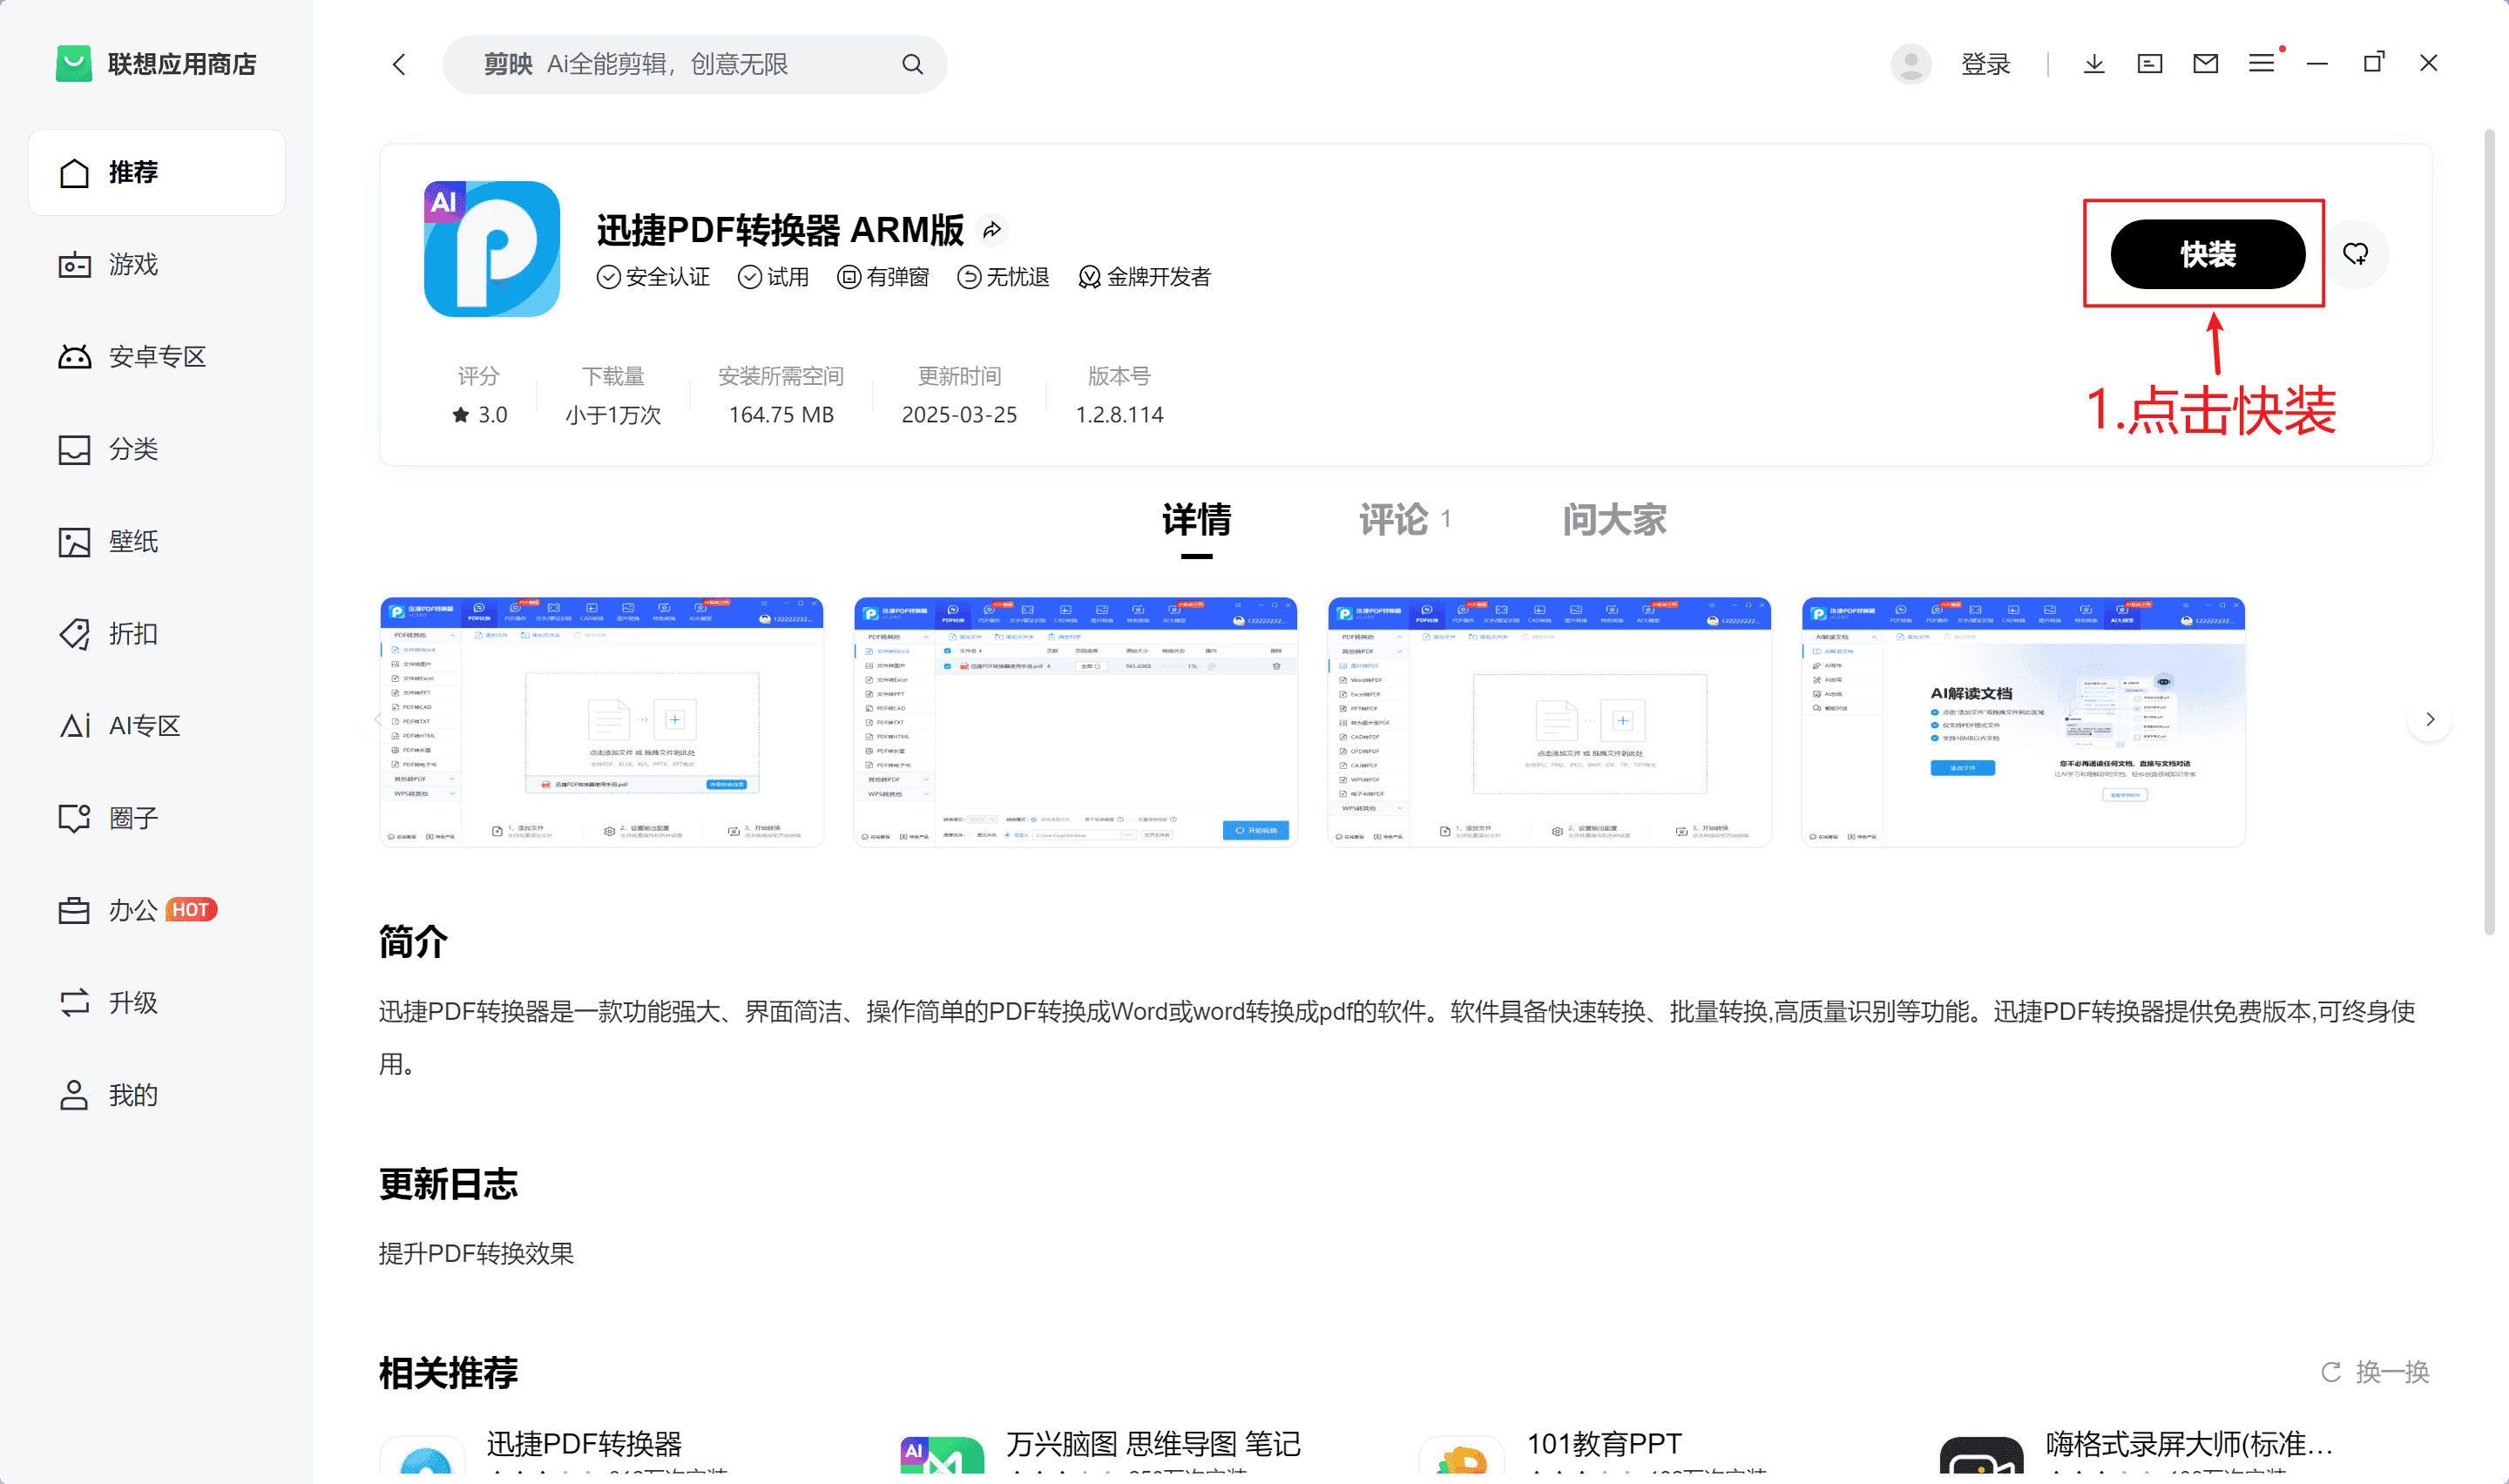Image resolution: width=2509 pixels, height=1484 pixels.
Task: Open the third app screenshot thumbnail
Action: click(x=1549, y=722)
